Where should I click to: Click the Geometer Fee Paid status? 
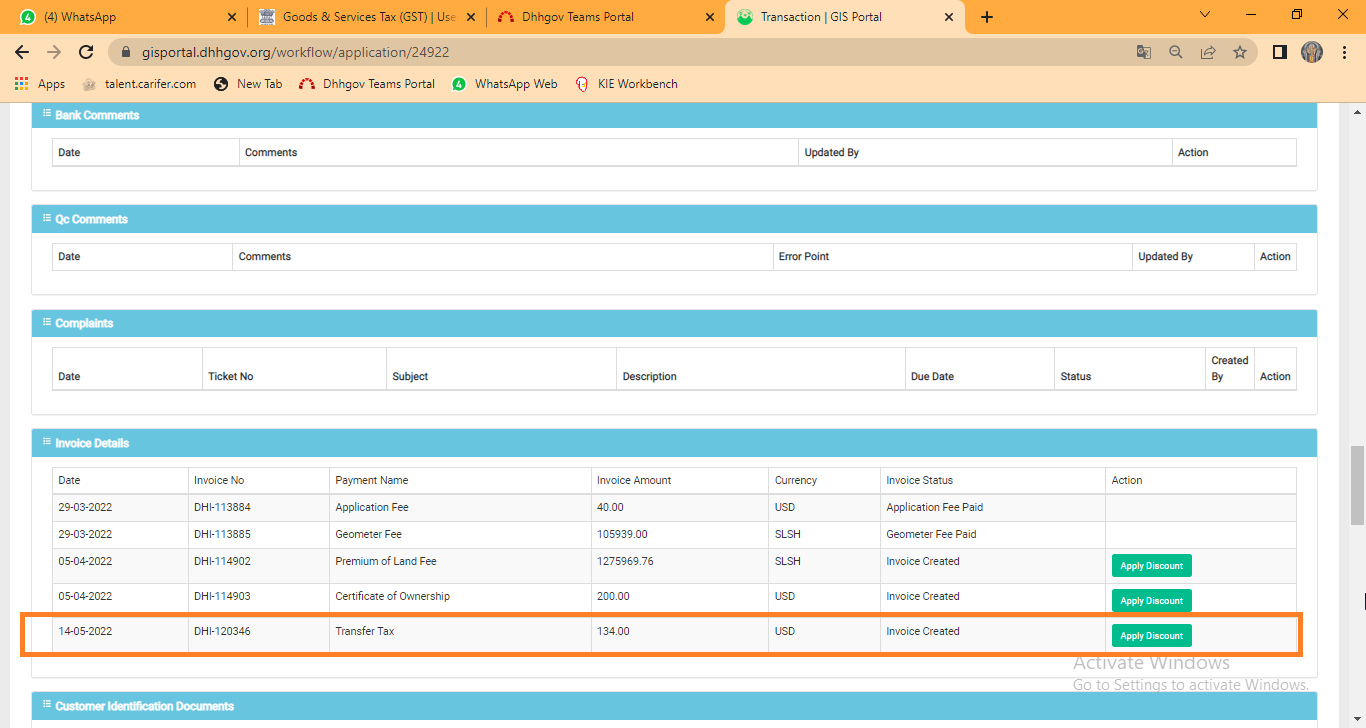[931, 534]
